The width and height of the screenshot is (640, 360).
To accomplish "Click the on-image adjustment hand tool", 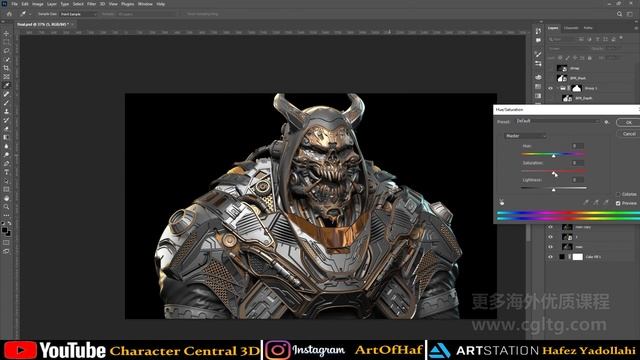I will (x=501, y=202).
